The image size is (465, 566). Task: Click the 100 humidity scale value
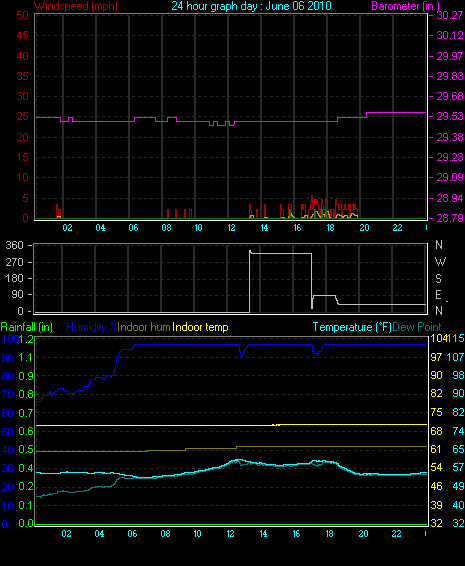(x=9, y=339)
